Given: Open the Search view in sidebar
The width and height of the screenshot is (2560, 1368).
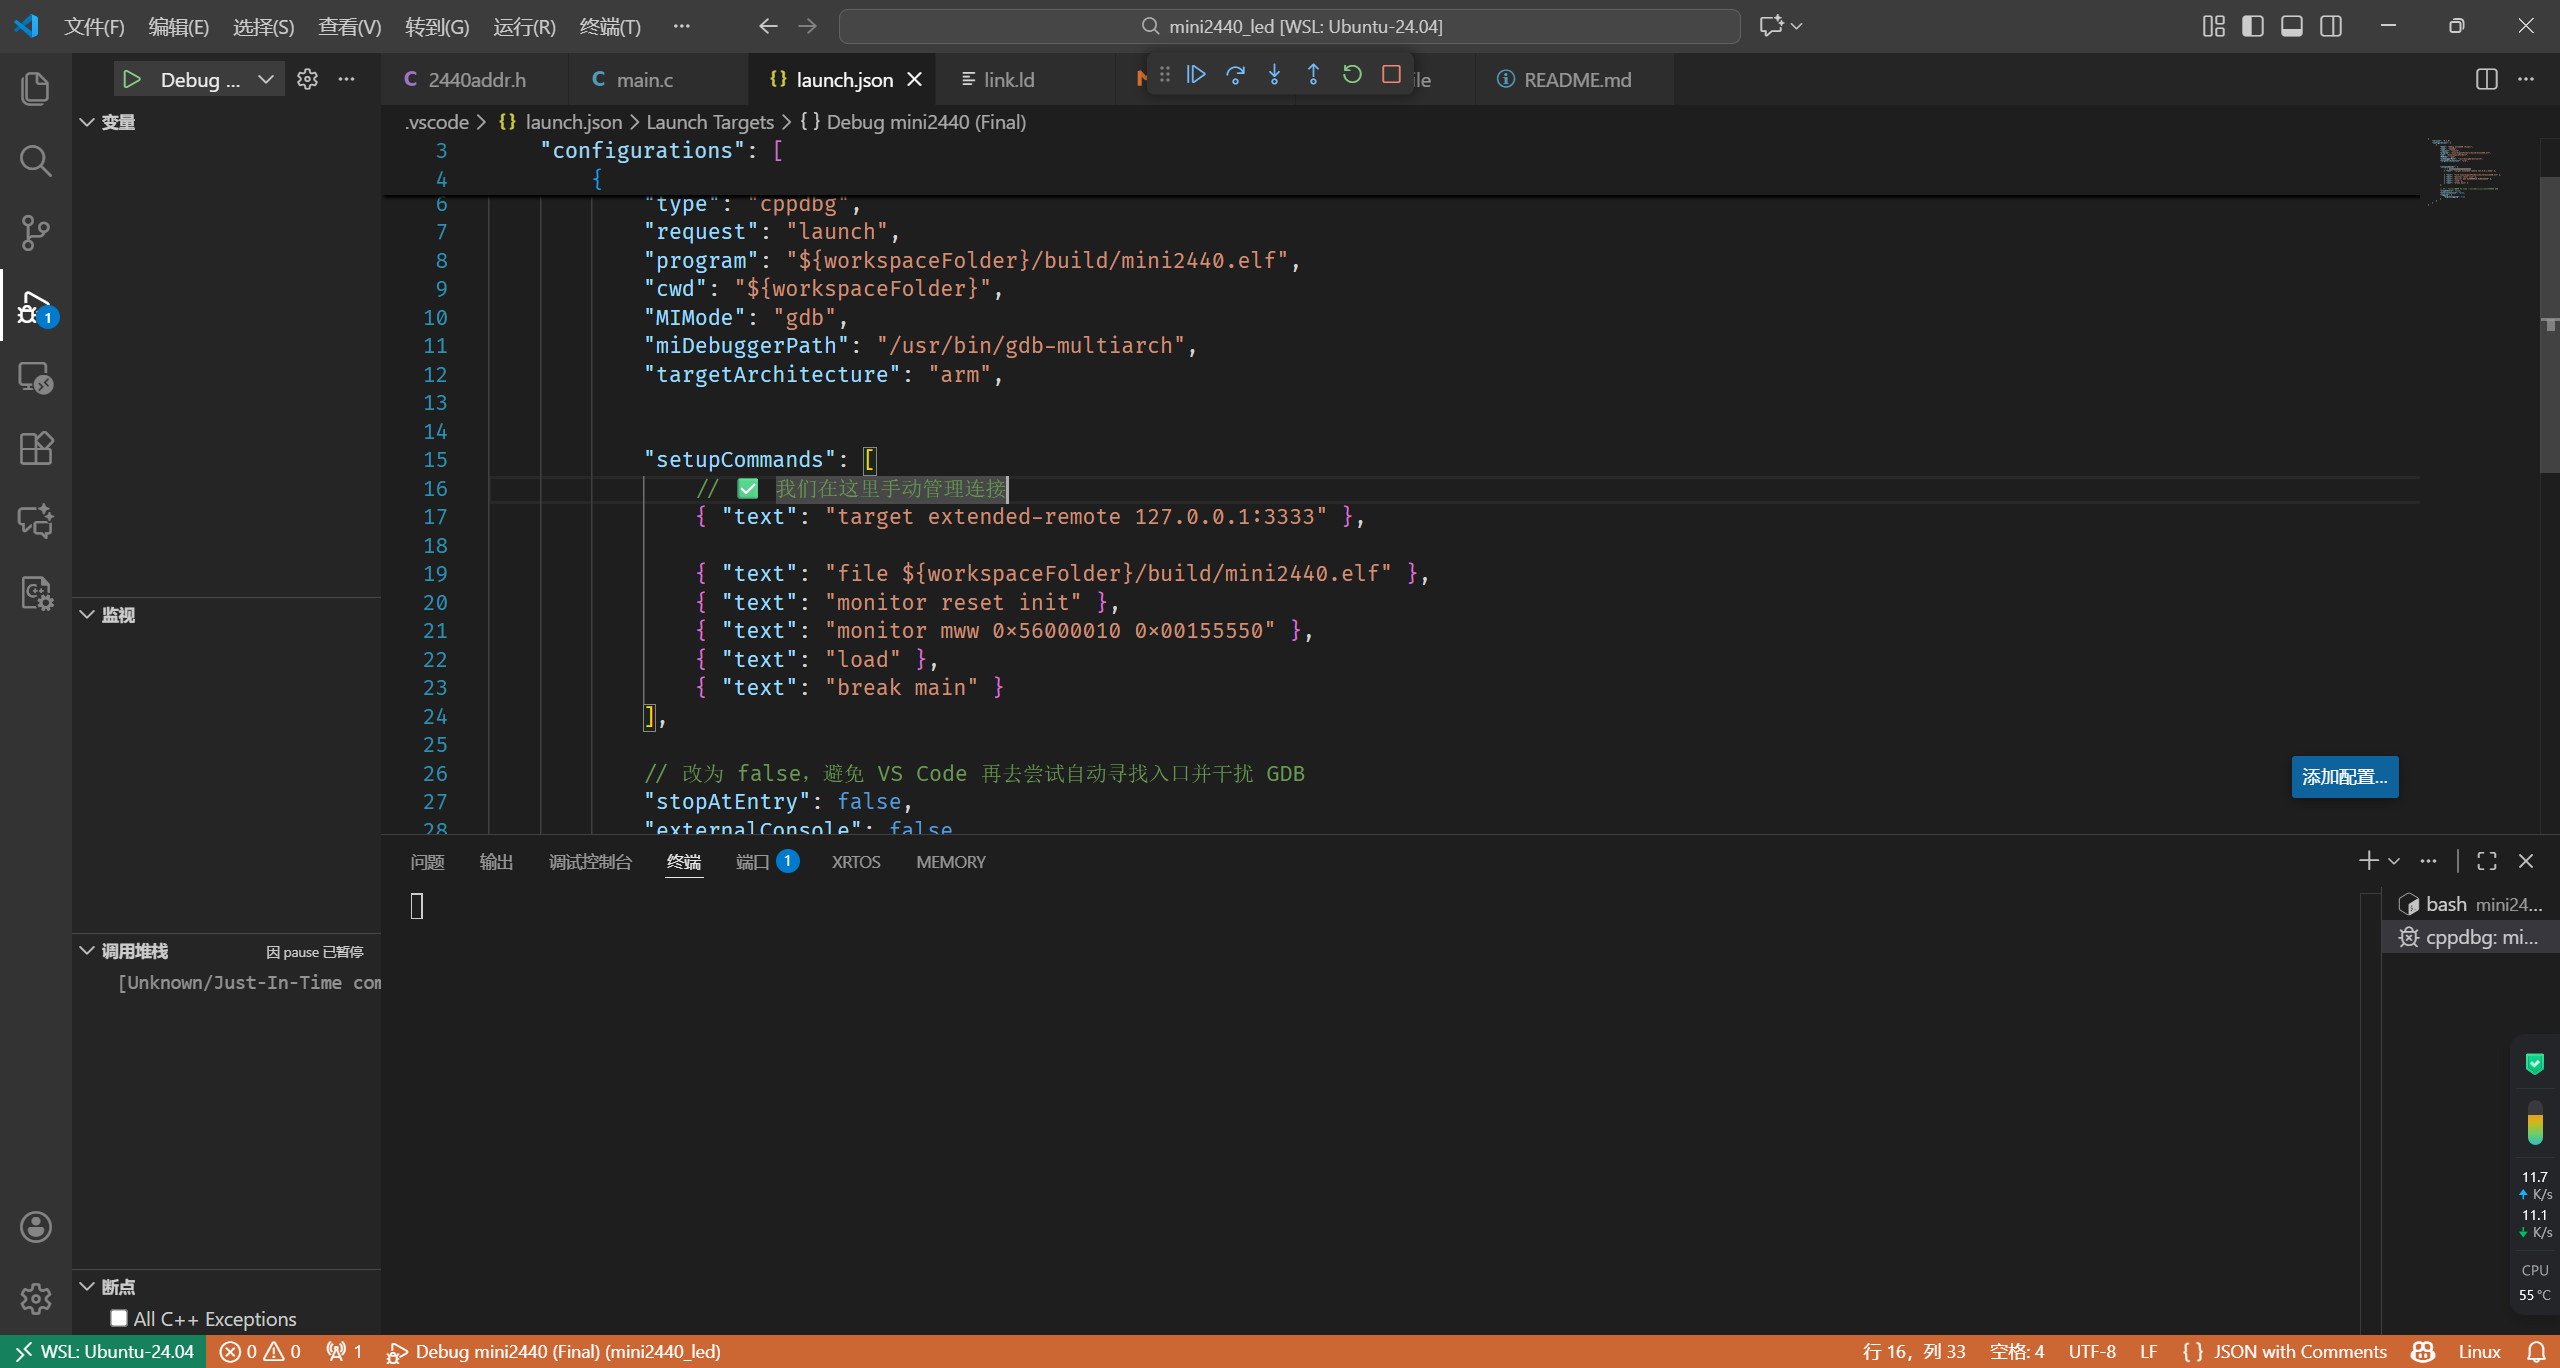Looking at the screenshot, I should coord(36,161).
